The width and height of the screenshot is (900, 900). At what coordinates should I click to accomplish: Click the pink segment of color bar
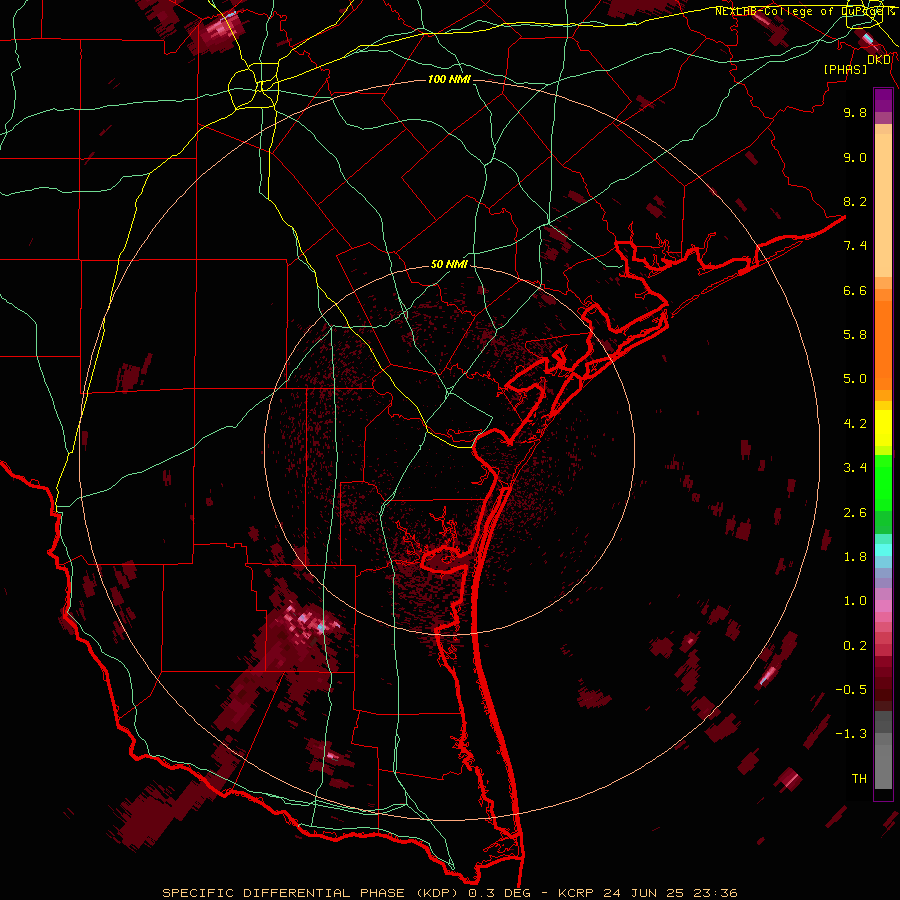883,606
